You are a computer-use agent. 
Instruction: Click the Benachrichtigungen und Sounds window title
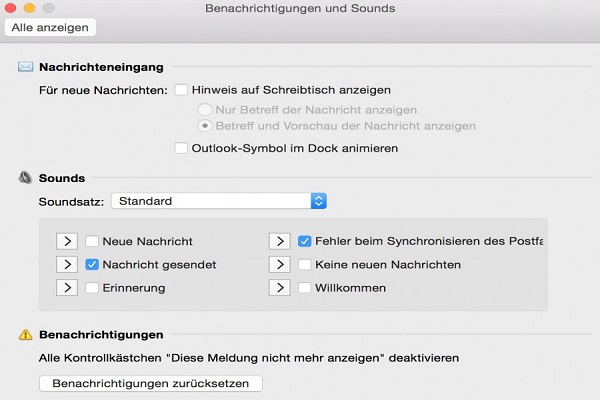[300, 8]
